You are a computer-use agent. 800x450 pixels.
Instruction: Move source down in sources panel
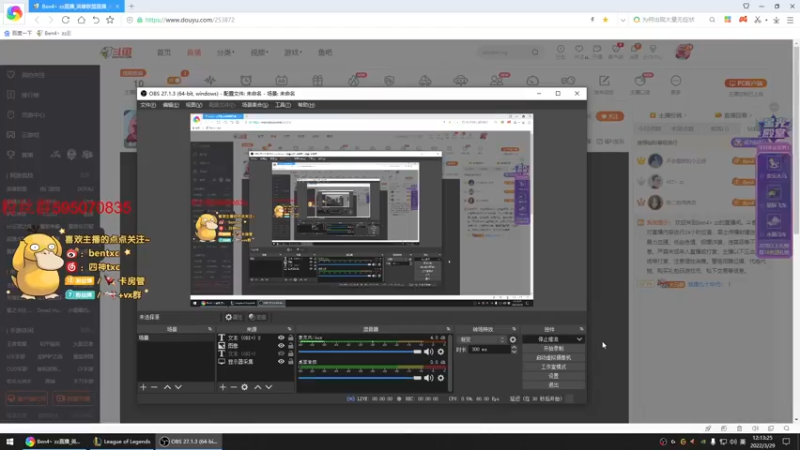pos(269,387)
